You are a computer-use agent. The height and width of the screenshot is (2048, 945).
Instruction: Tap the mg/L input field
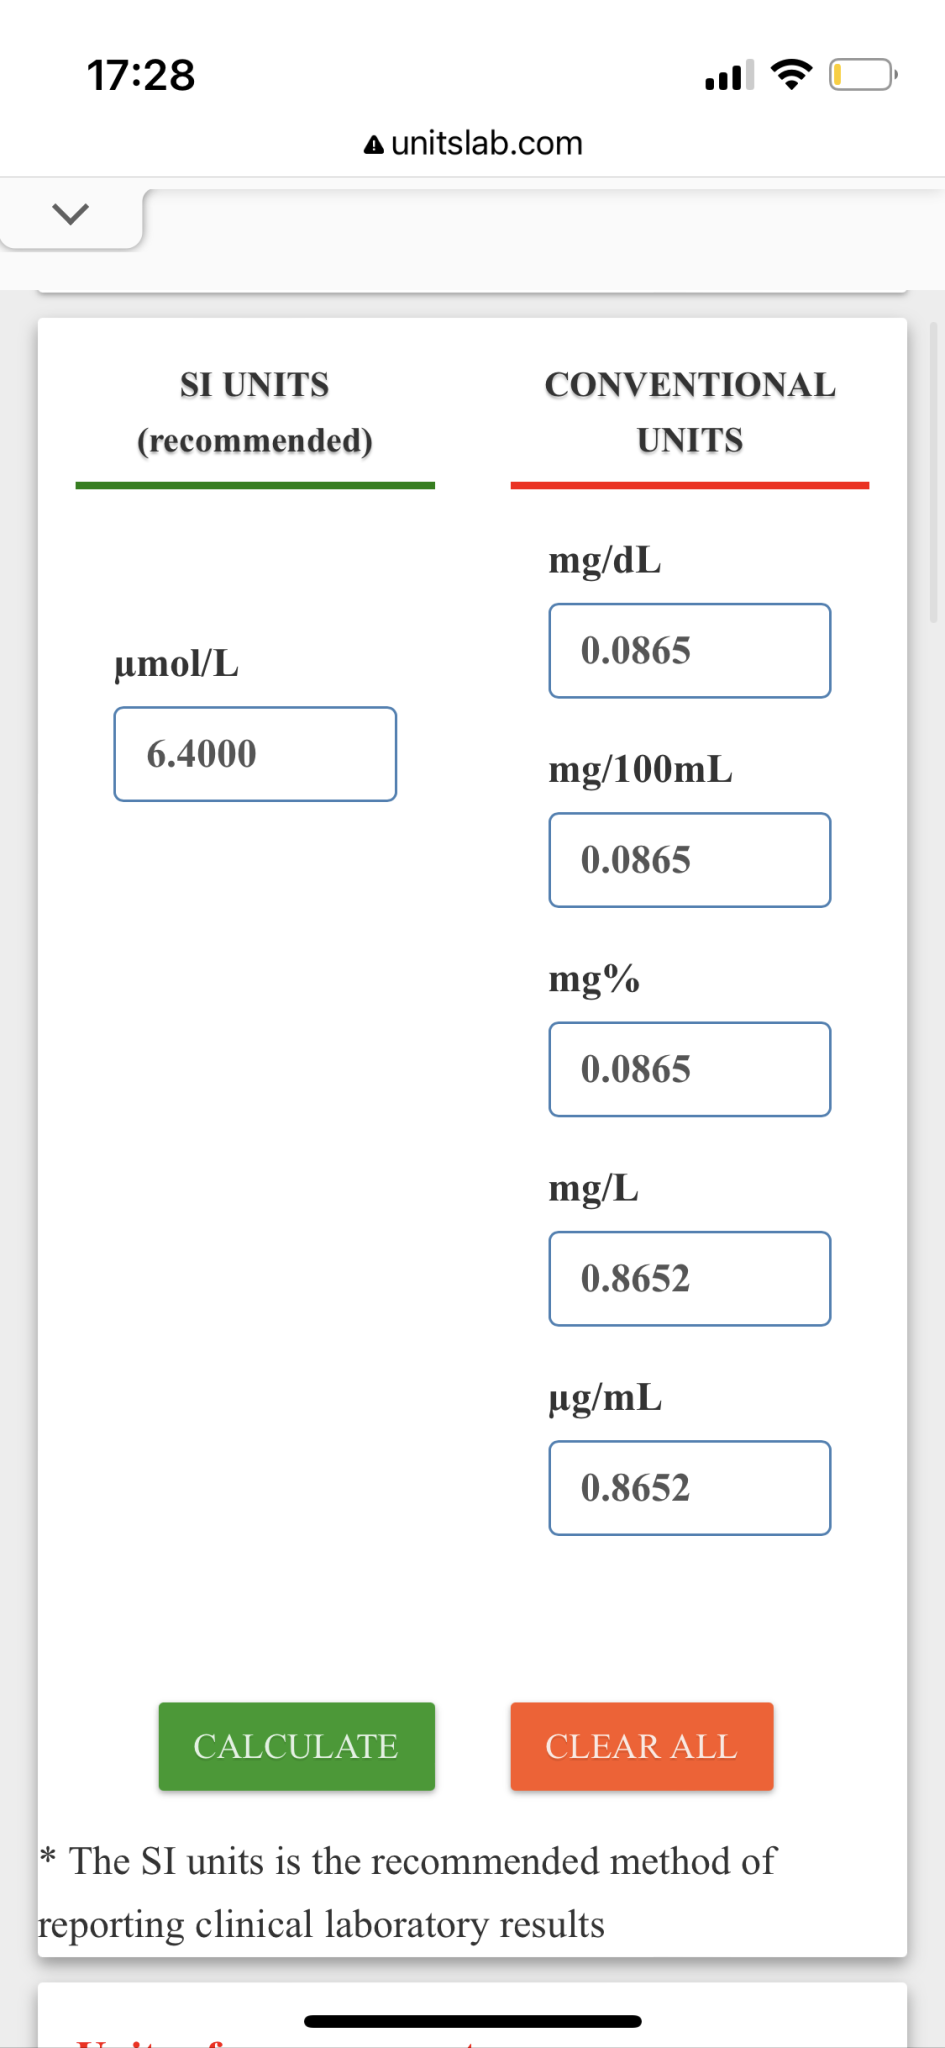[689, 1279]
